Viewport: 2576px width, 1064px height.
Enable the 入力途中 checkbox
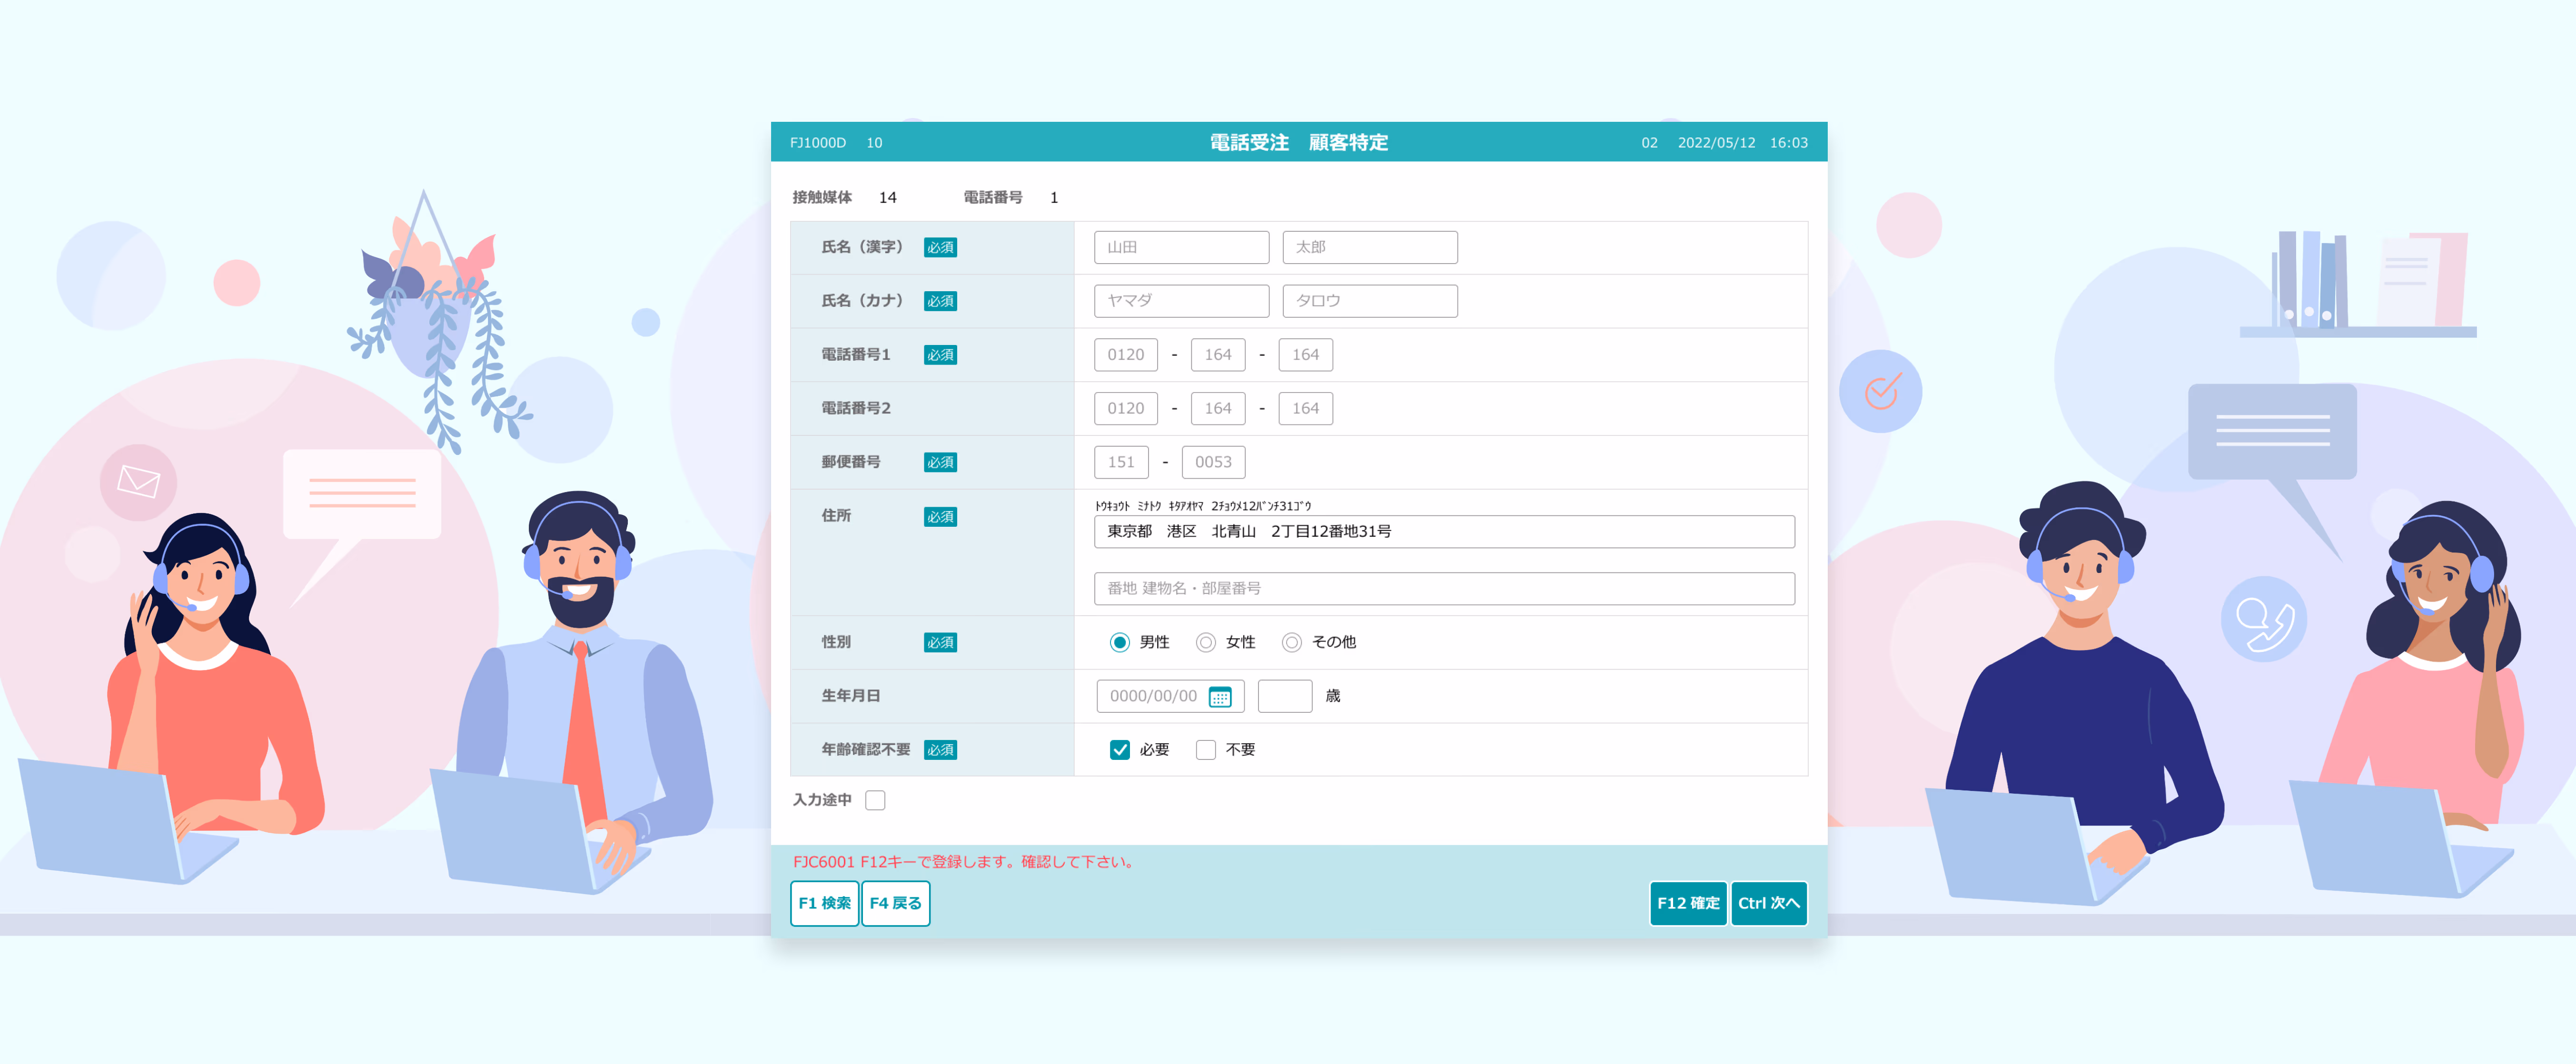tap(875, 800)
